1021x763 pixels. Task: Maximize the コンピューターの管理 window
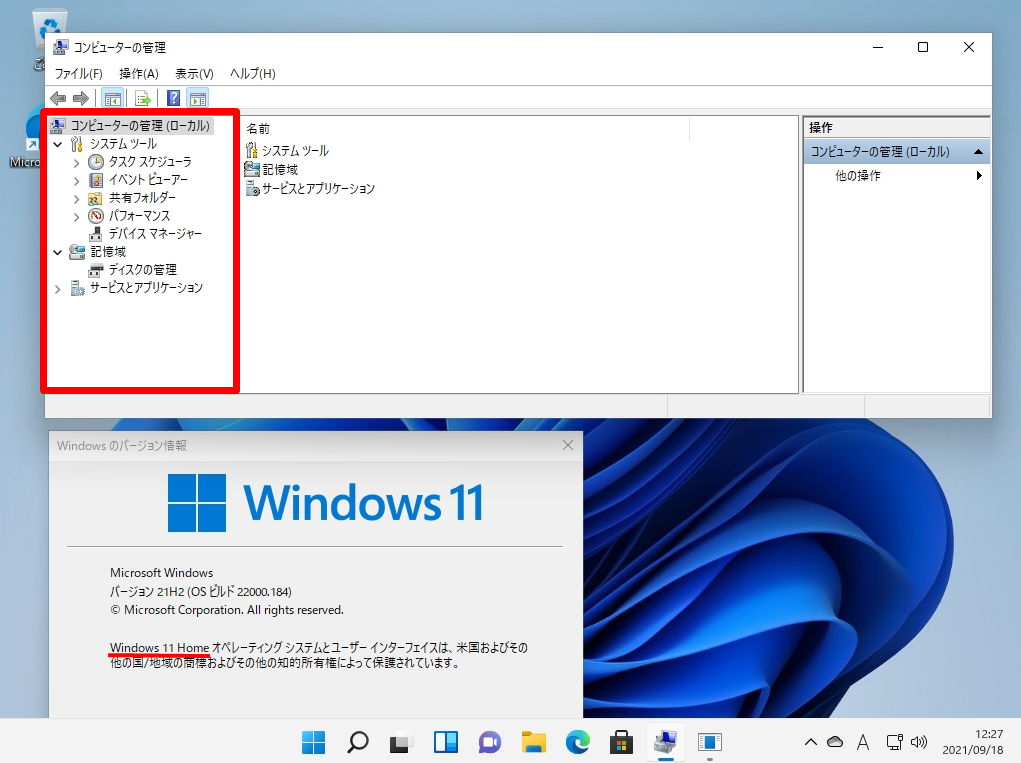coord(923,47)
